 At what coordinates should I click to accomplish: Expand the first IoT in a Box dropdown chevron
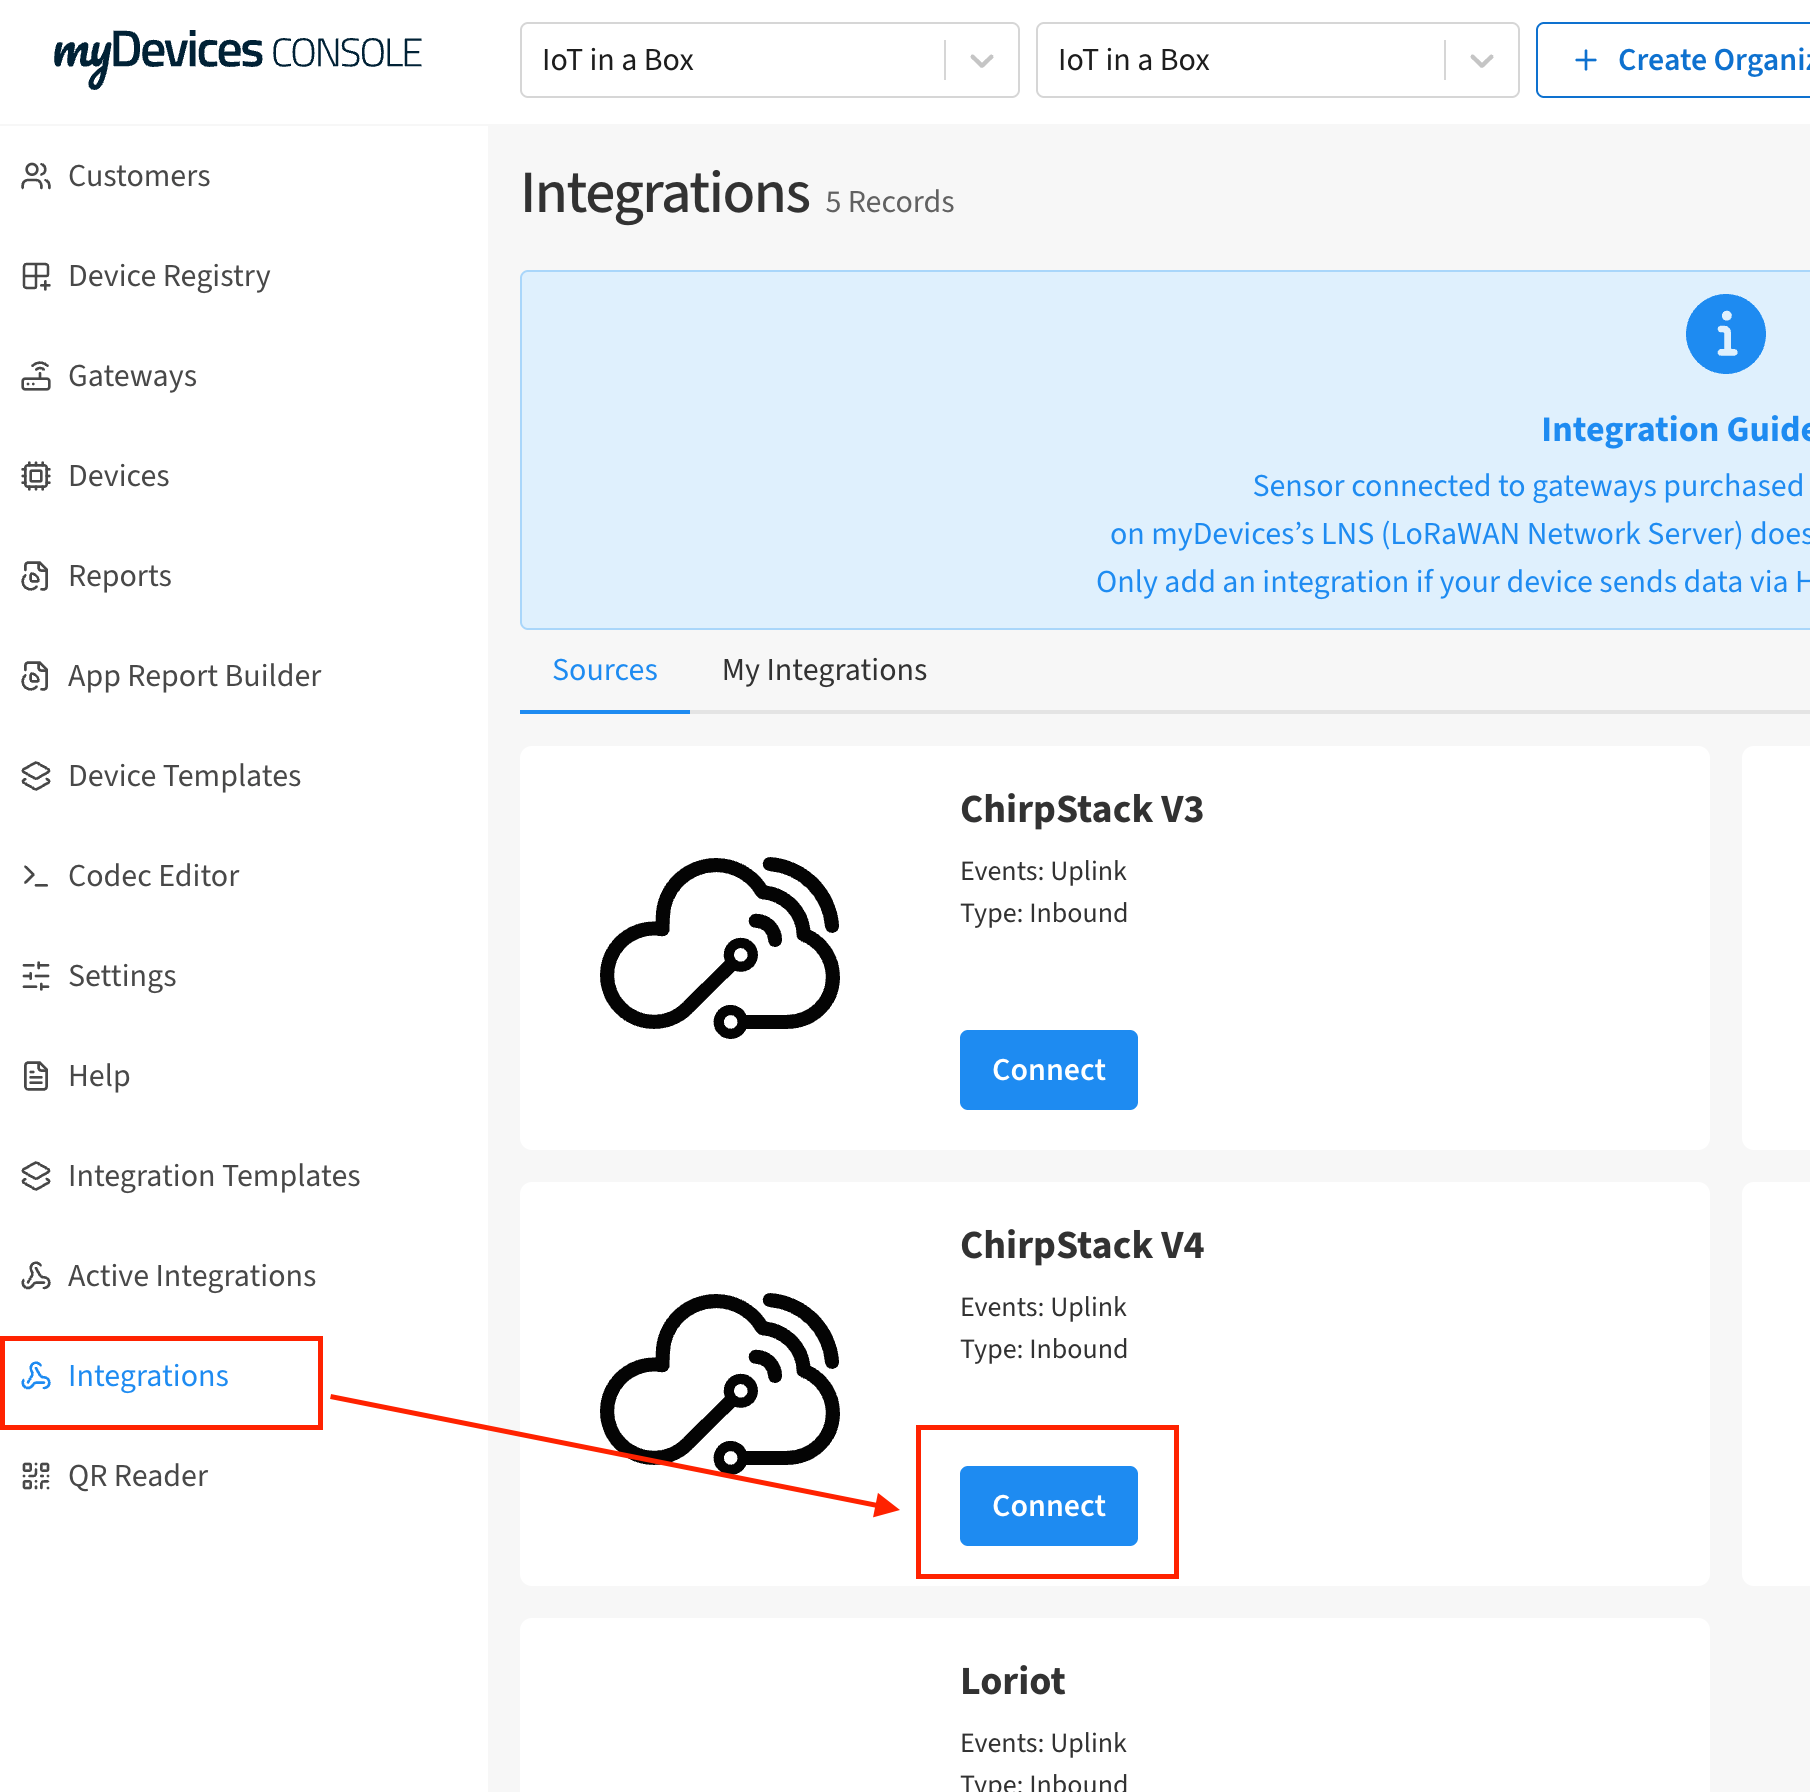(x=982, y=61)
